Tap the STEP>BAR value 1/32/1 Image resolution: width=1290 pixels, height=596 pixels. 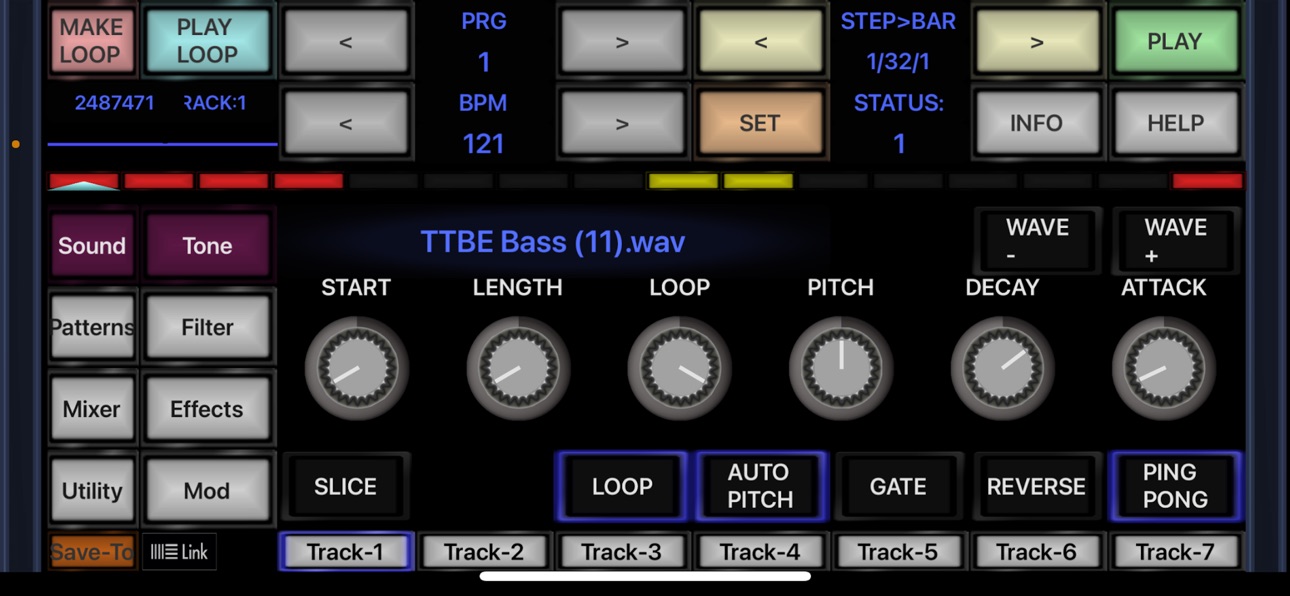[x=898, y=62]
